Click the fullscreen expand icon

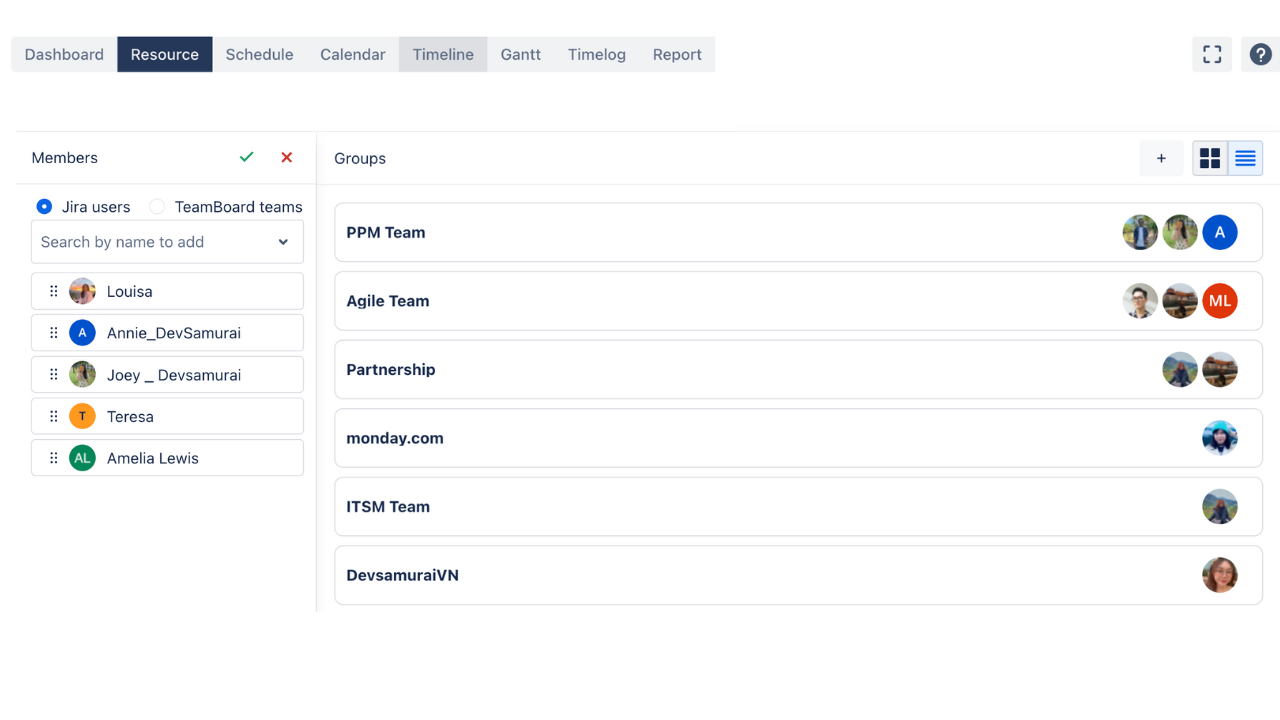1212,54
